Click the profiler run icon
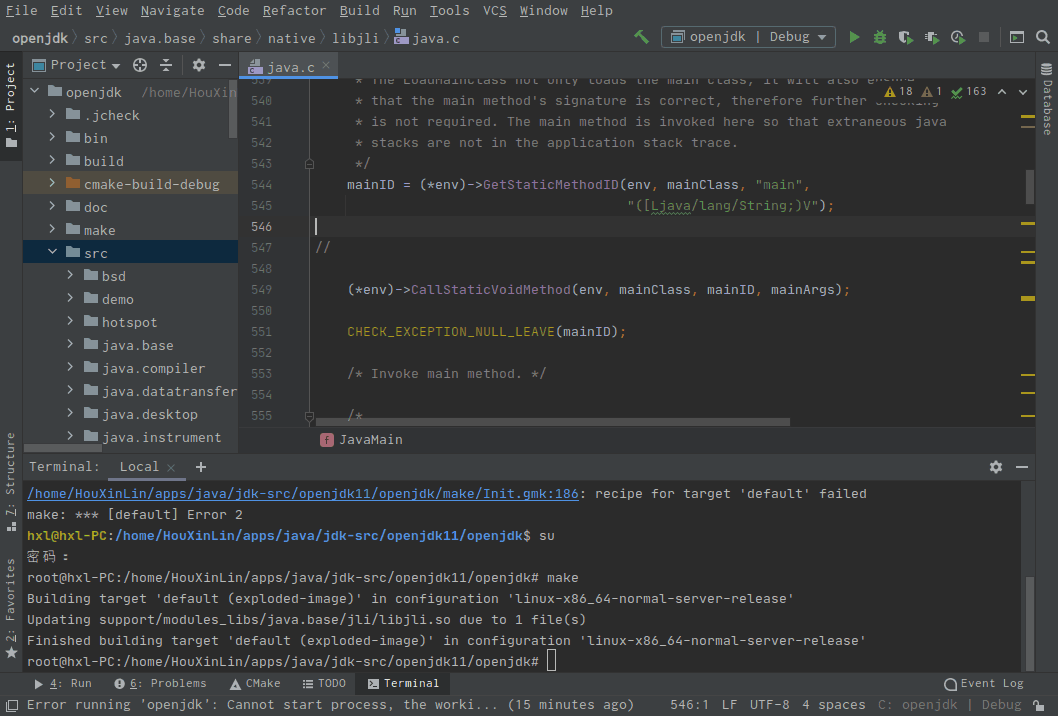Image resolution: width=1058 pixels, height=716 pixels. pyautogui.click(x=957, y=37)
